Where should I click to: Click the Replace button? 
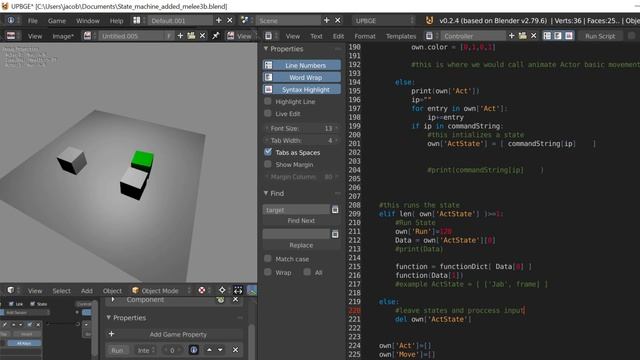pyautogui.click(x=302, y=245)
